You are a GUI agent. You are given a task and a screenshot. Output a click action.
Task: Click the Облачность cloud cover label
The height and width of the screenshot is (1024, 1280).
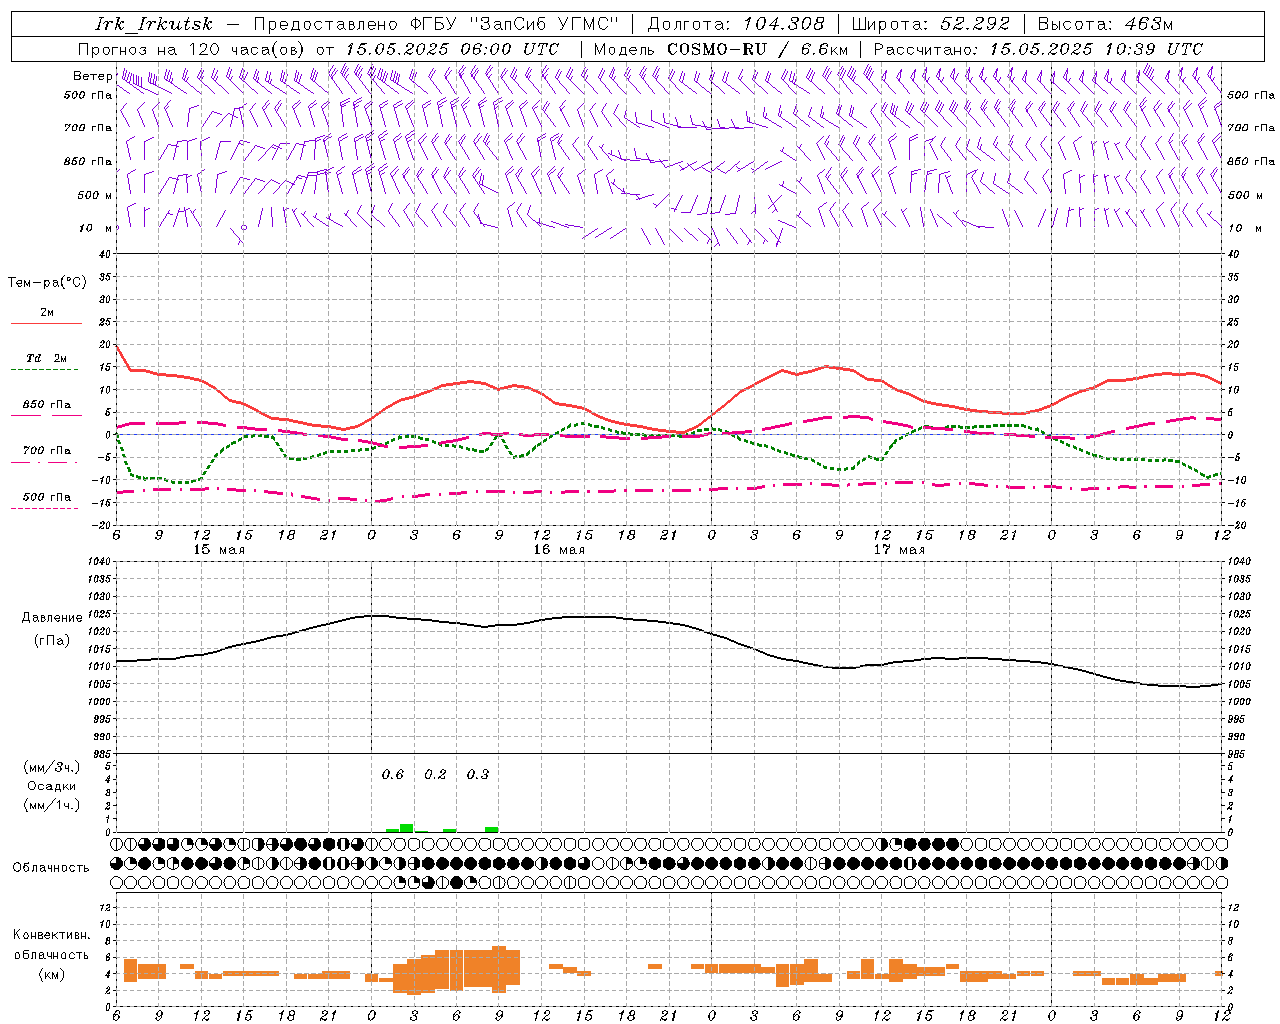point(51,868)
